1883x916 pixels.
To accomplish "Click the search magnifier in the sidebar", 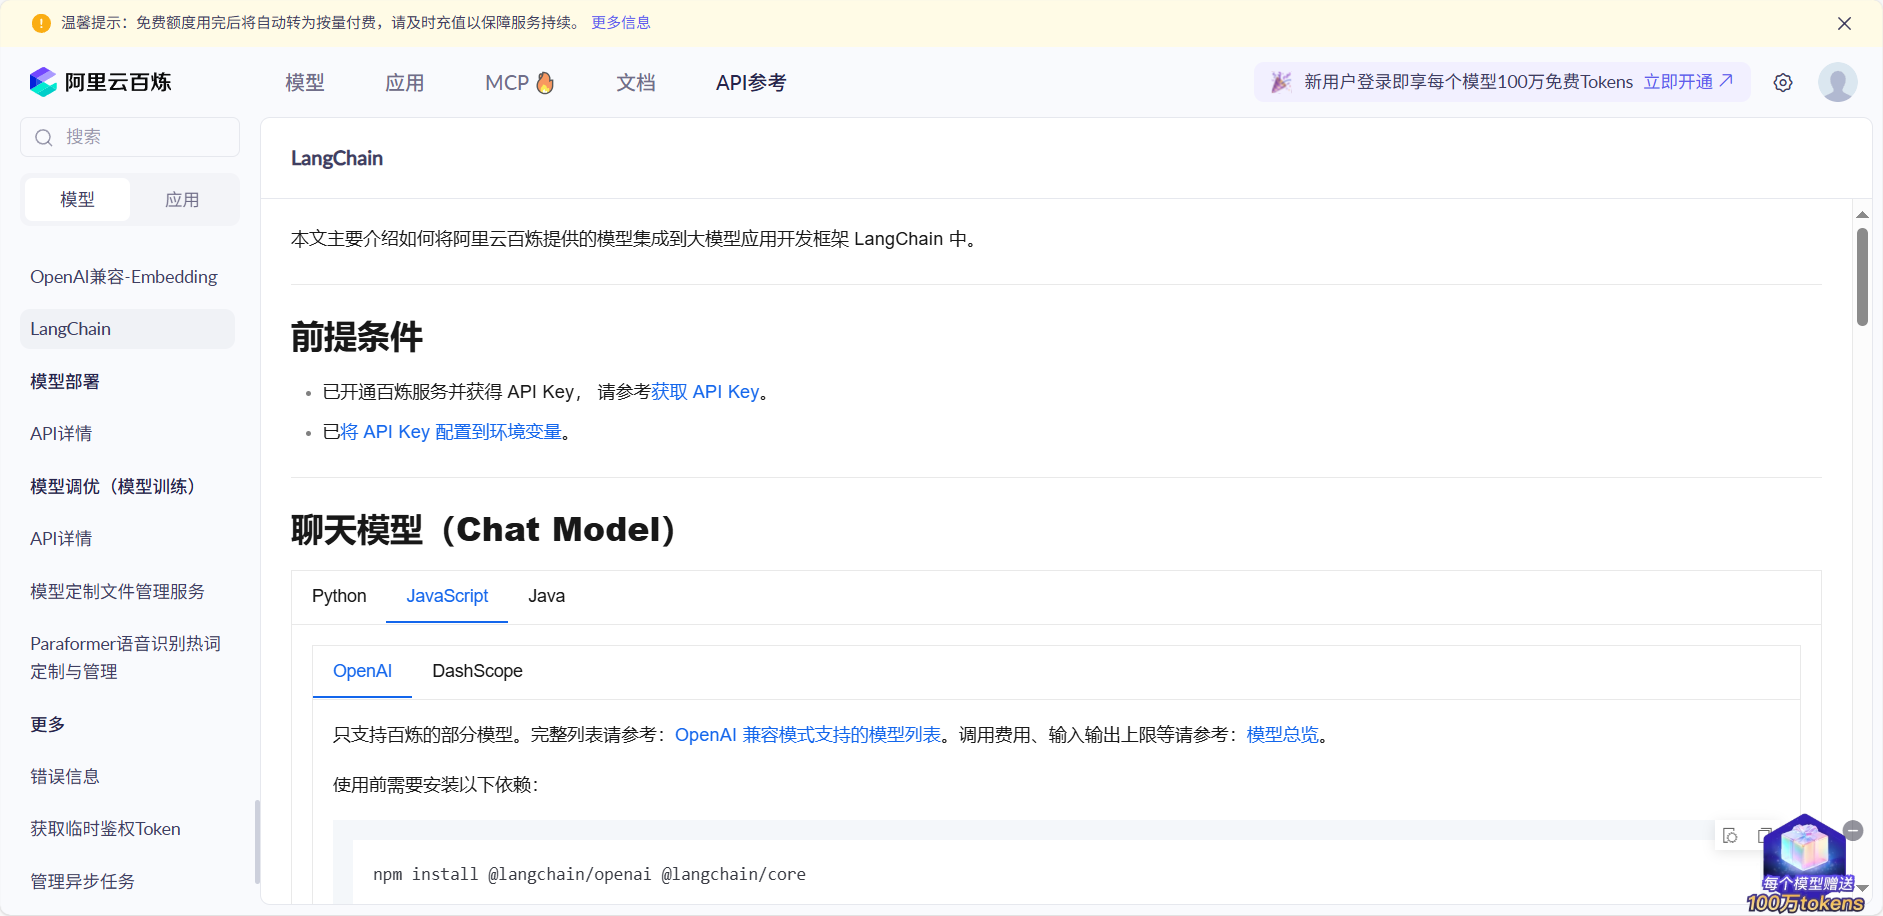I will click(44, 136).
